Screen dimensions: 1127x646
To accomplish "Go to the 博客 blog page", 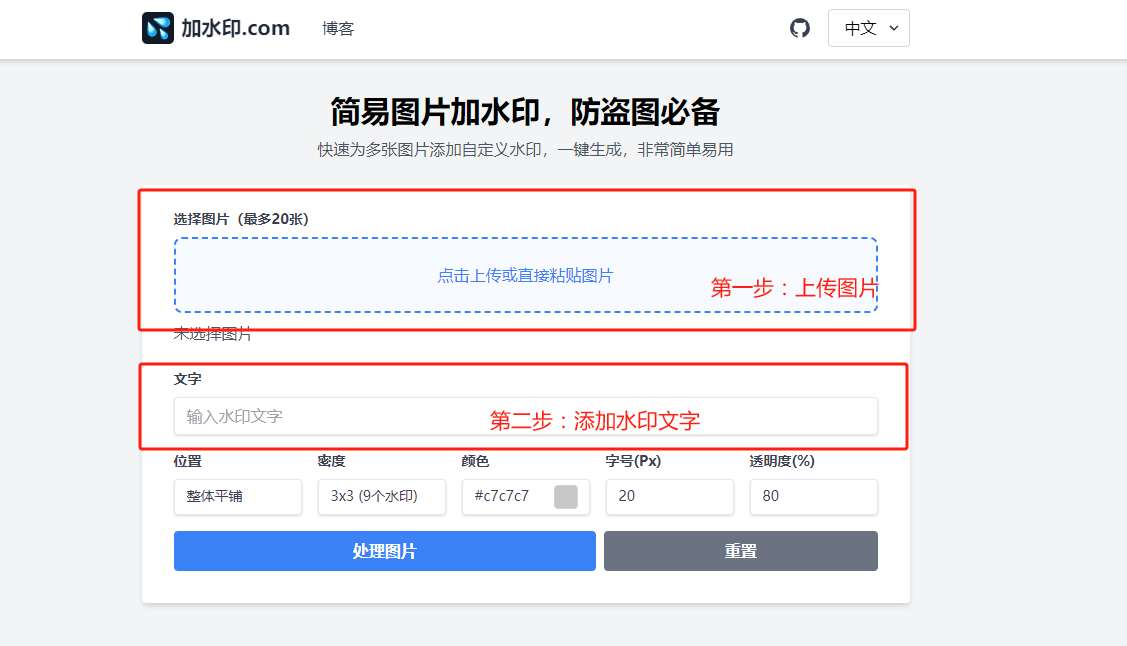I will [338, 29].
